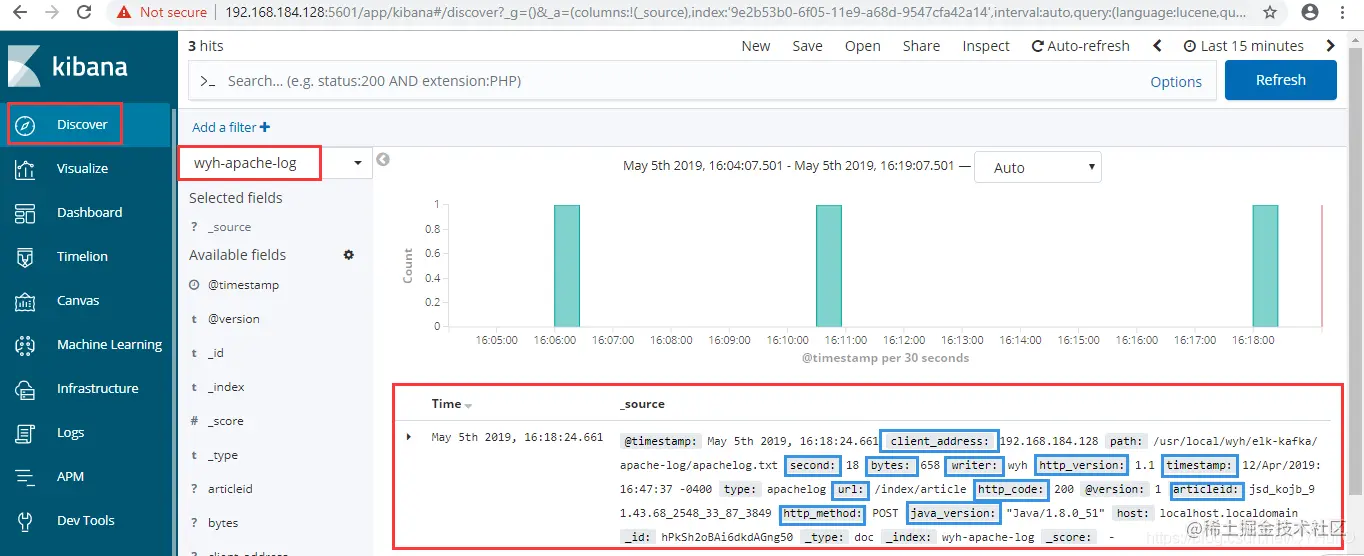The width and height of the screenshot is (1364, 556).
Task: Click Auto-refresh in the top menu
Action: pyautogui.click(x=1081, y=46)
